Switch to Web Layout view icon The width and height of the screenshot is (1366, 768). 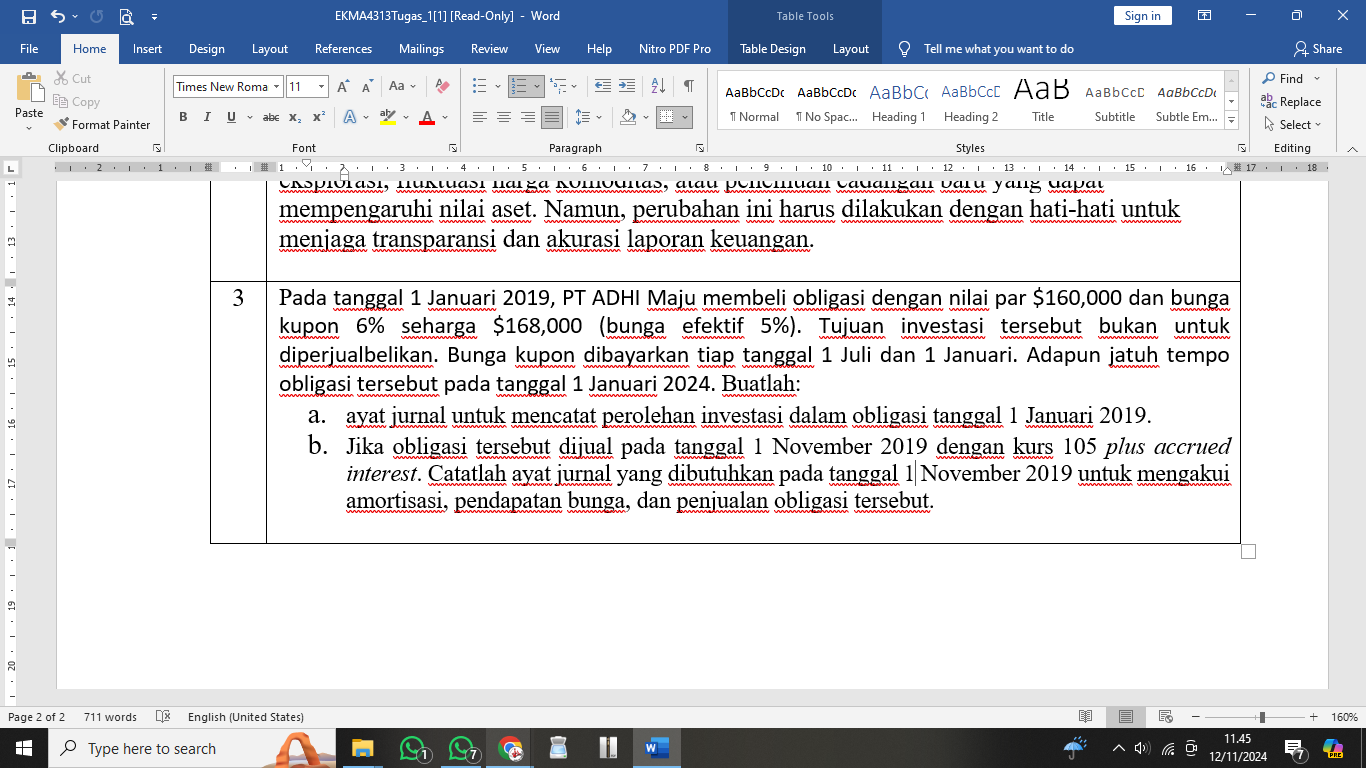(1165, 717)
